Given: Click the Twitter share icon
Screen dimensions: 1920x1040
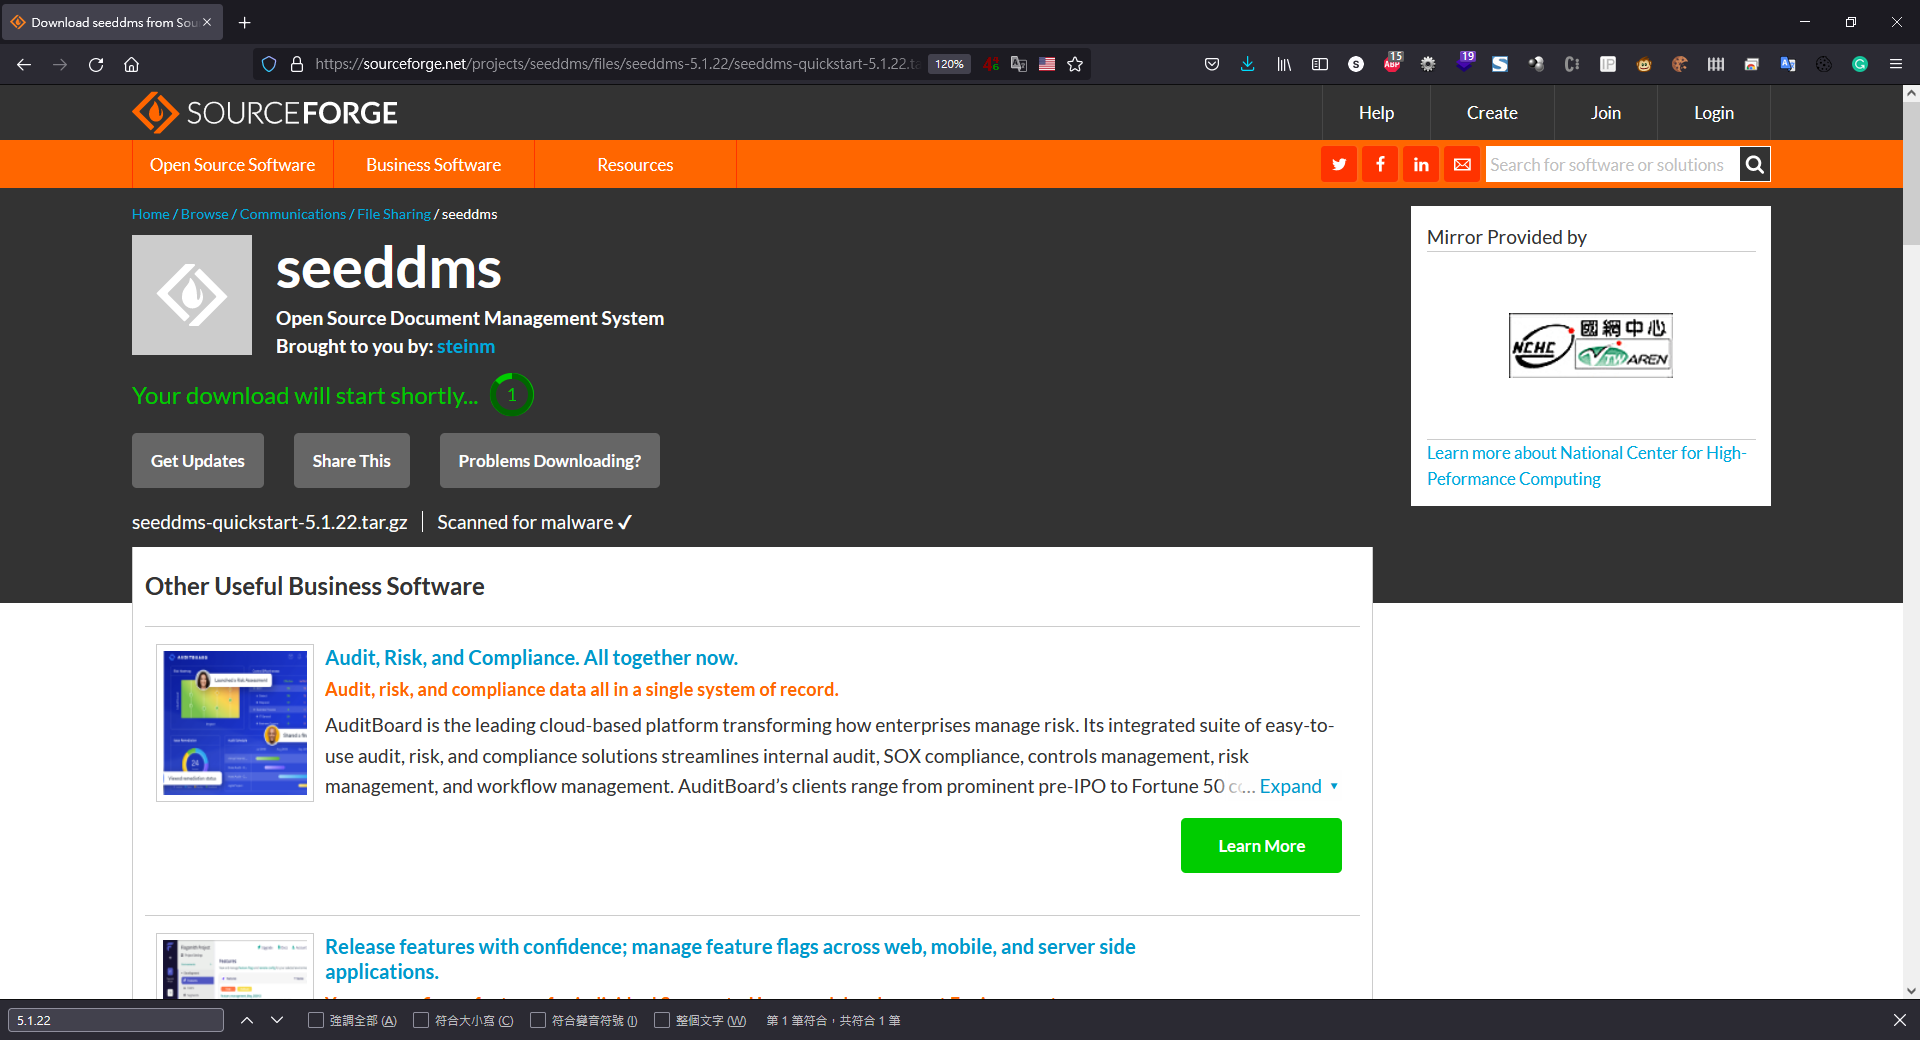Looking at the screenshot, I should [1338, 165].
